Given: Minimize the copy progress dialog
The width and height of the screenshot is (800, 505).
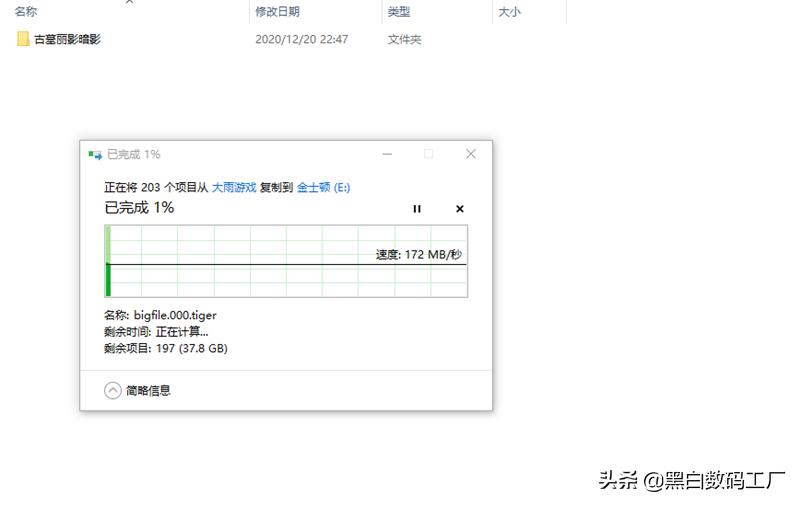Looking at the screenshot, I should tap(387, 154).
